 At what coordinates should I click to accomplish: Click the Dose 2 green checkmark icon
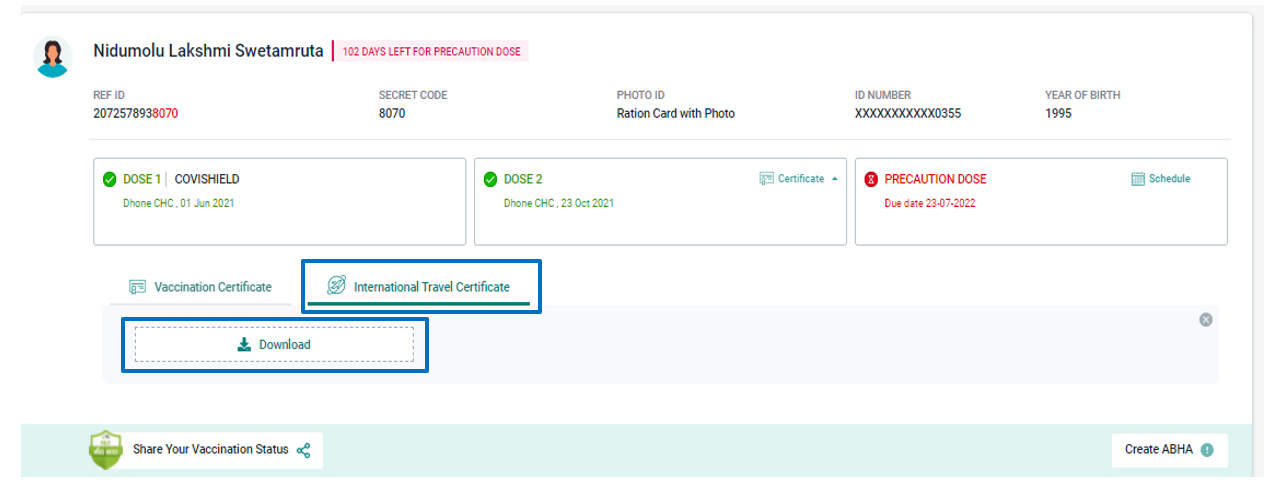(490, 180)
